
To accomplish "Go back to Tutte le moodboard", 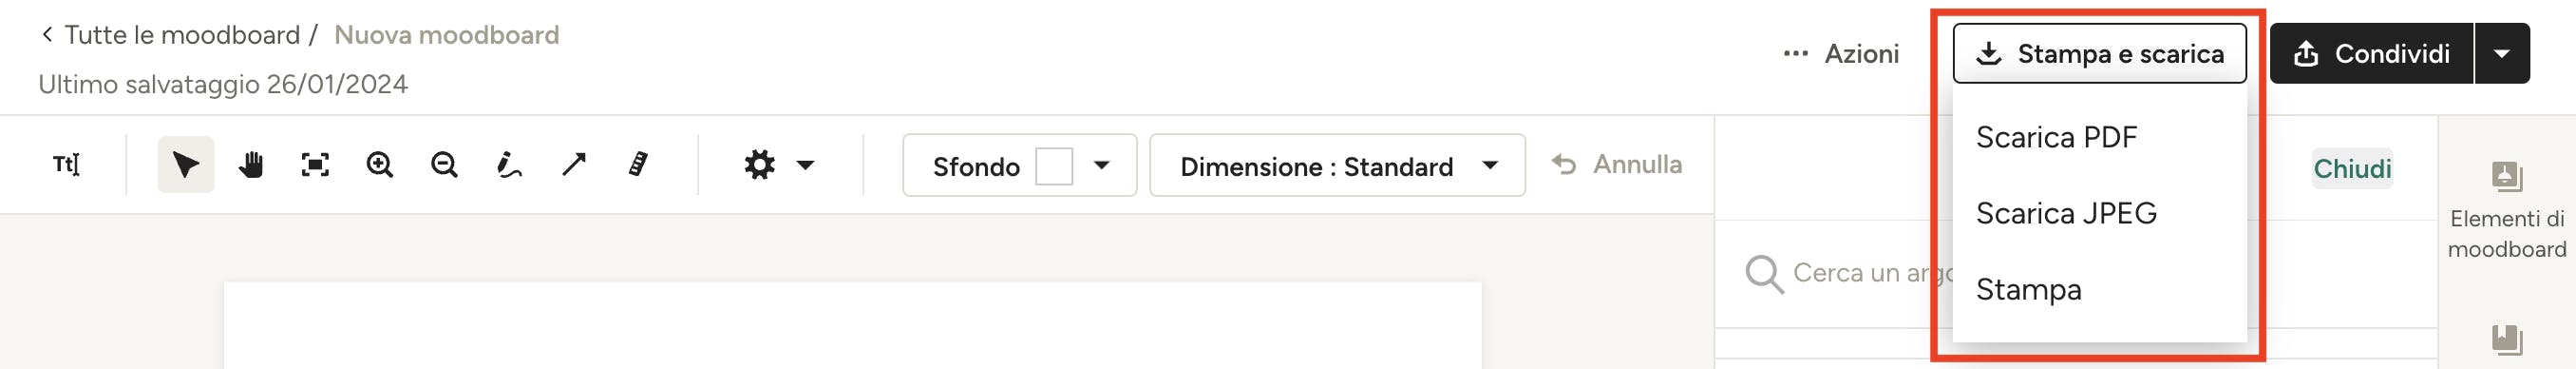I will click(x=171, y=35).
